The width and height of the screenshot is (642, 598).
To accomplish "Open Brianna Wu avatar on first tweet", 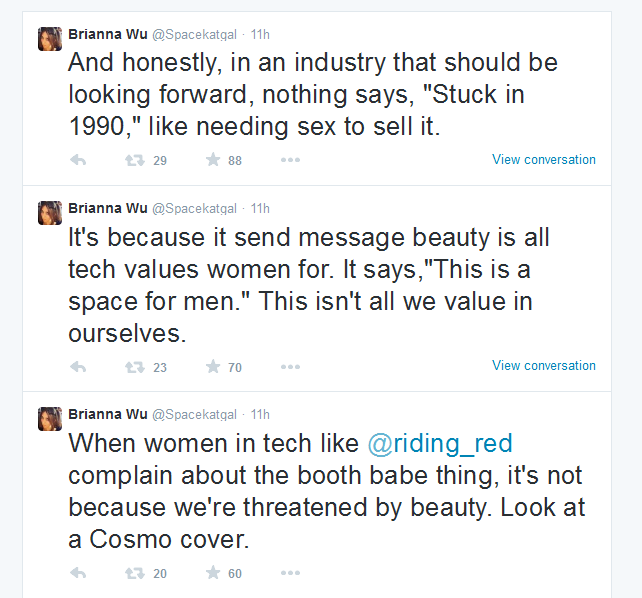I will (50, 39).
